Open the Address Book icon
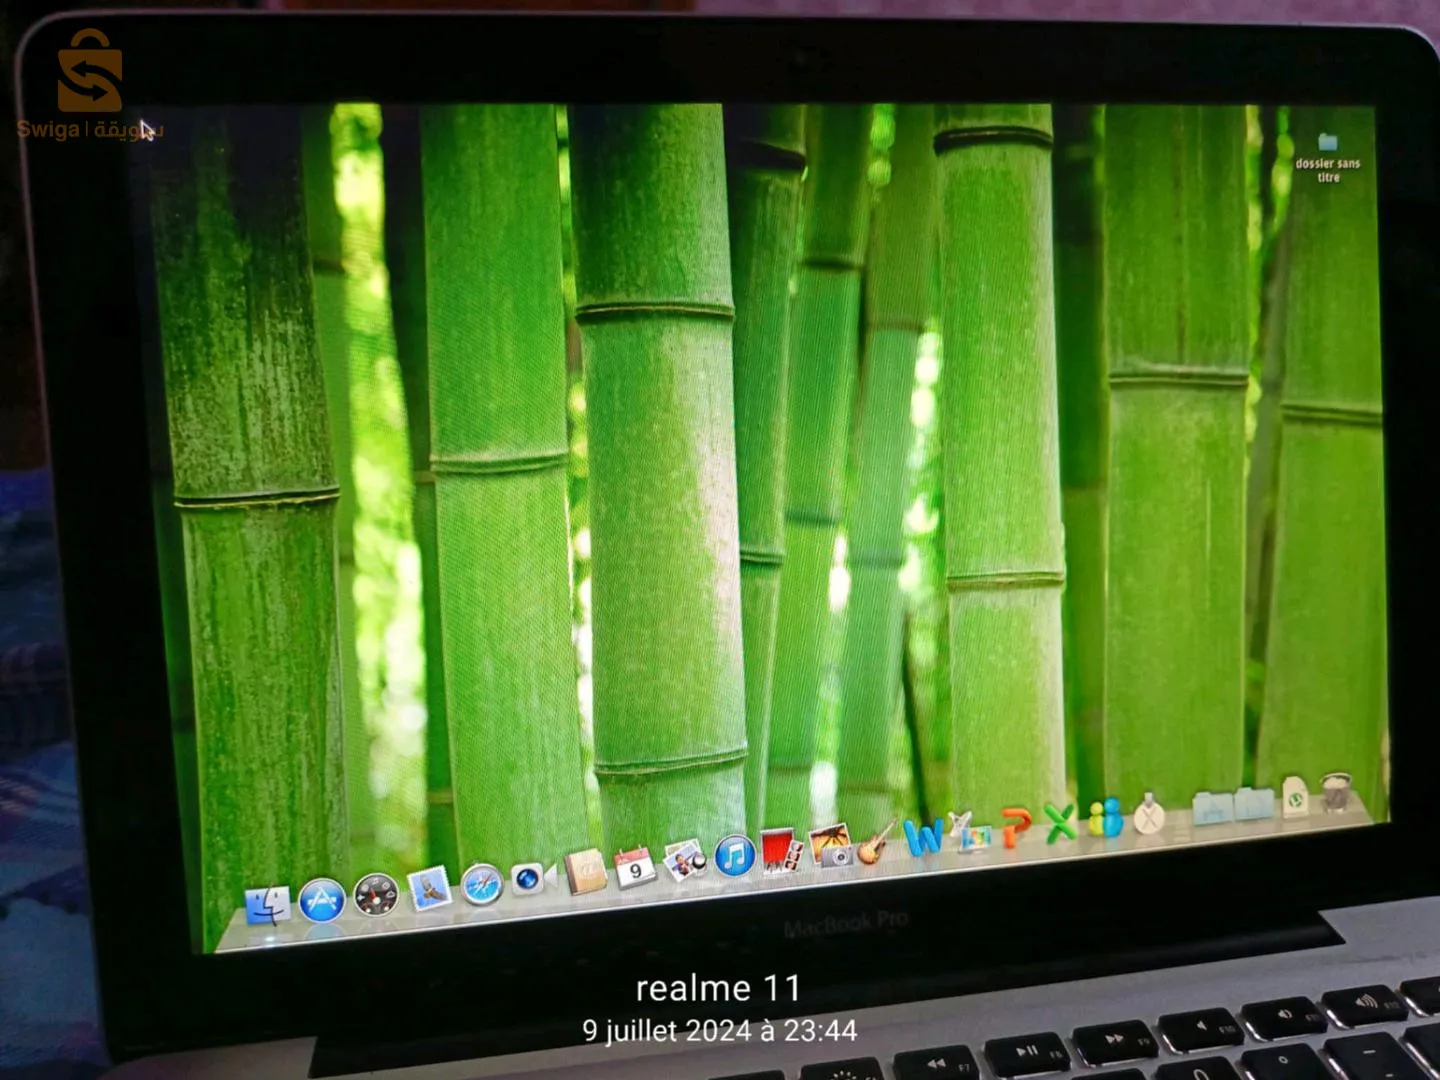The image size is (1440, 1080). [x=585, y=872]
